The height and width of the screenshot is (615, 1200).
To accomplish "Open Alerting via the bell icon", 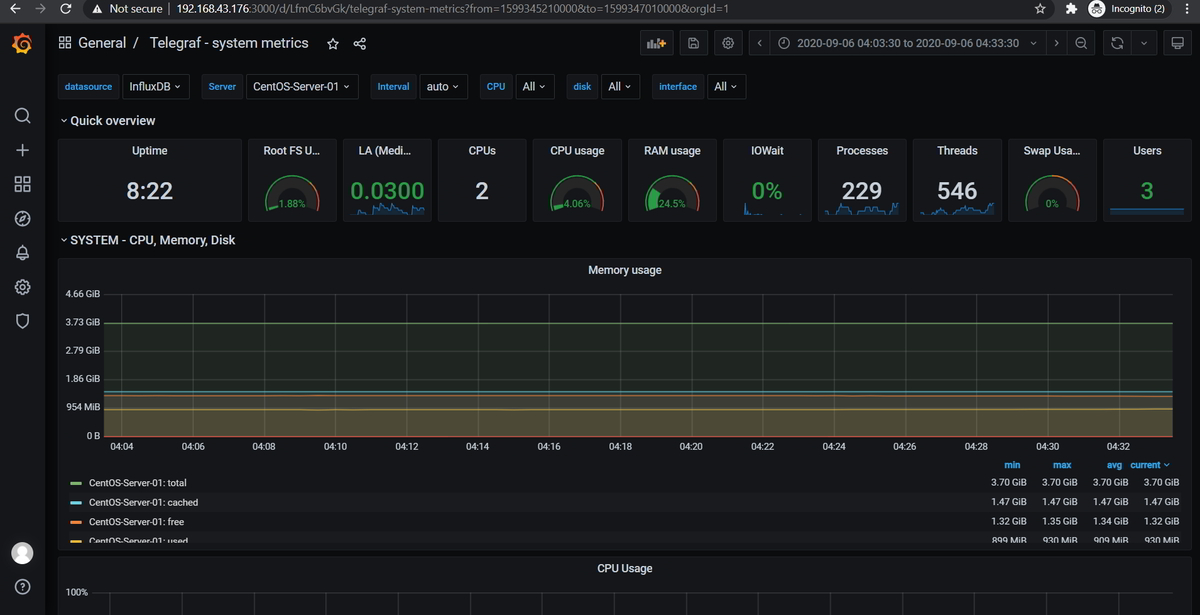I will click(22, 252).
